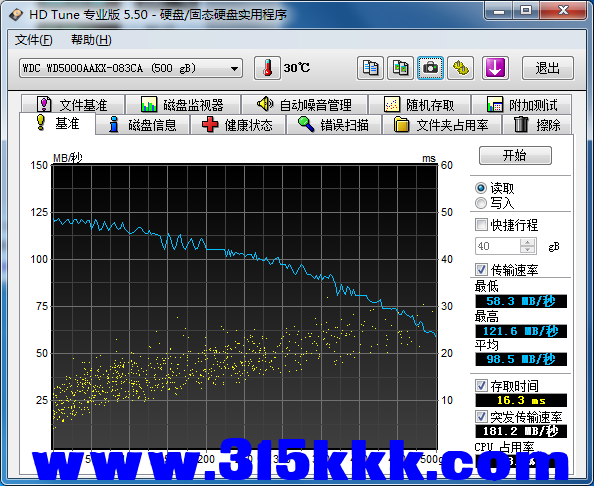Image resolution: width=594 pixels, height=486 pixels.
Task: Switch to the 擦除 erase tab
Action: (537, 125)
